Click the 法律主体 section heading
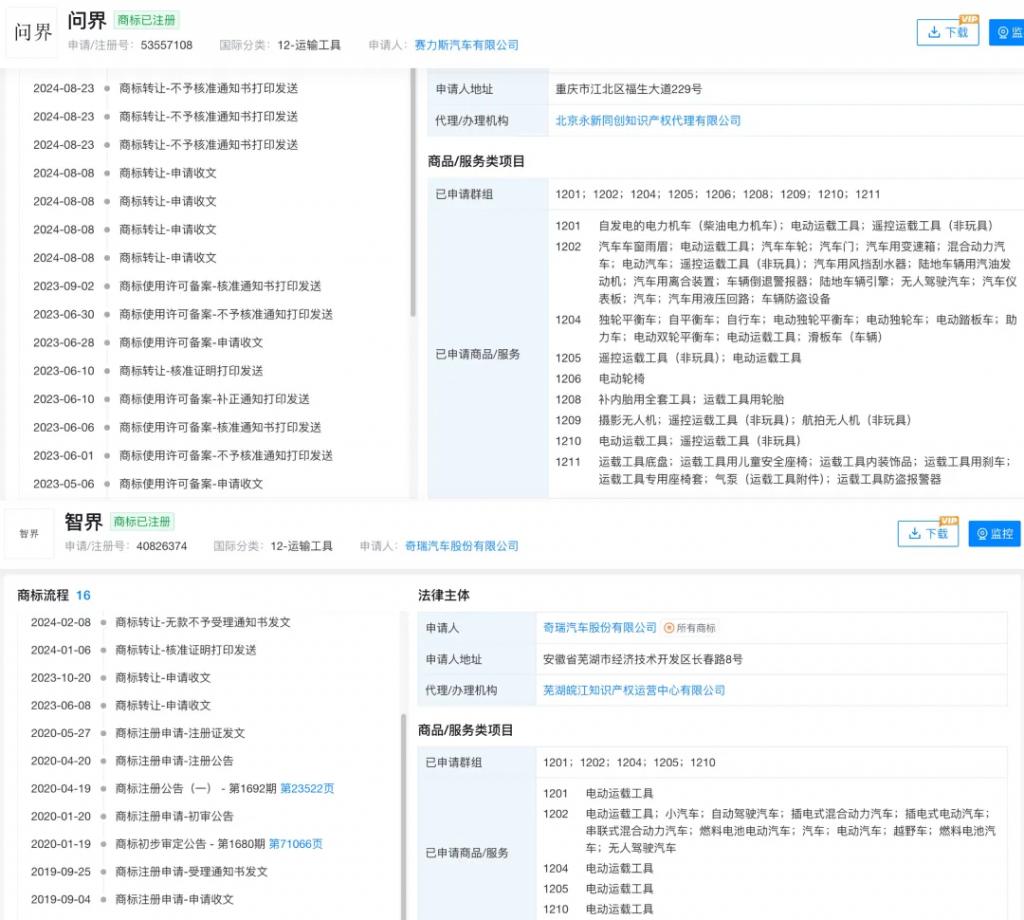Image resolution: width=1024 pixels, height=920 pixels. click(444, 595)
